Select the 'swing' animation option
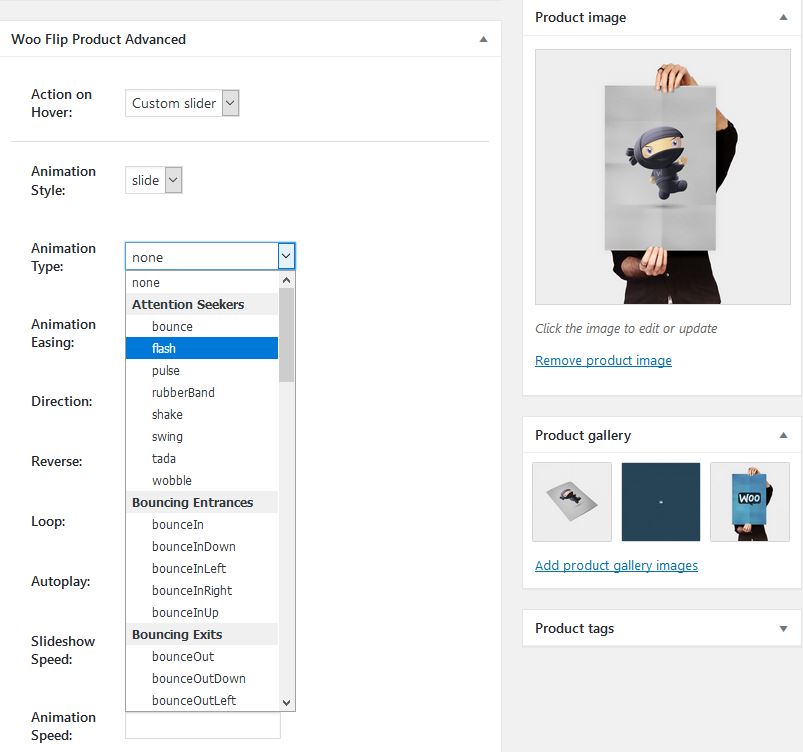Viewport: 803px width, 752px height. coord(202,436)
